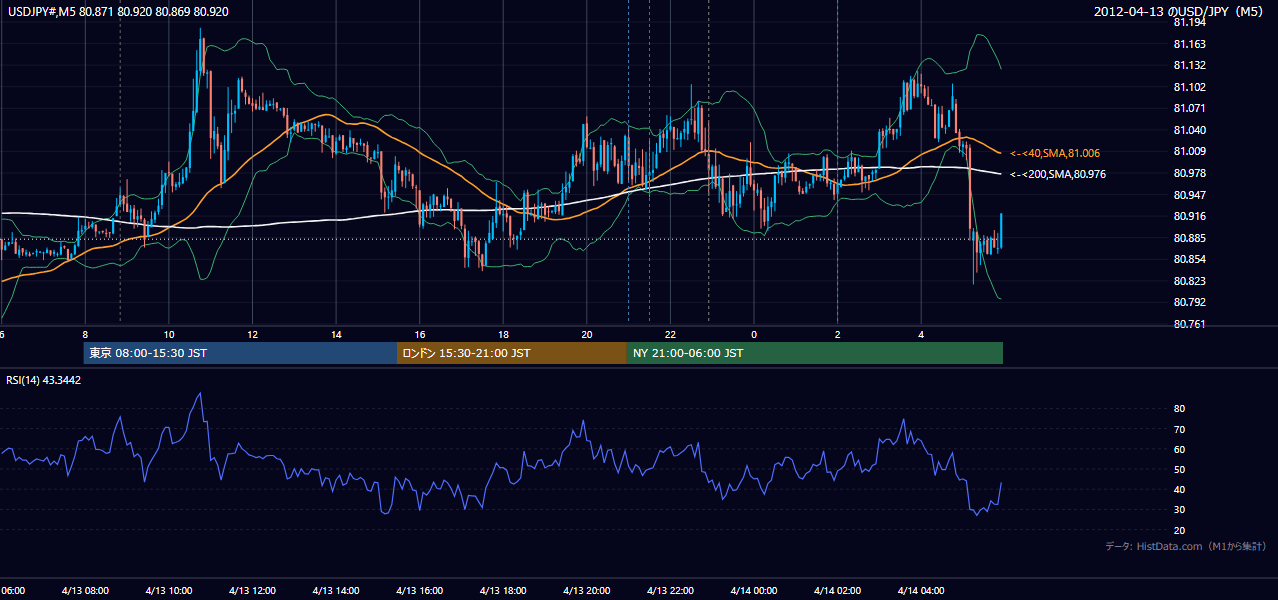Click price axis value 80.761
Viewport: 1278px width, 600px height.
click(x=1190, y=324)
